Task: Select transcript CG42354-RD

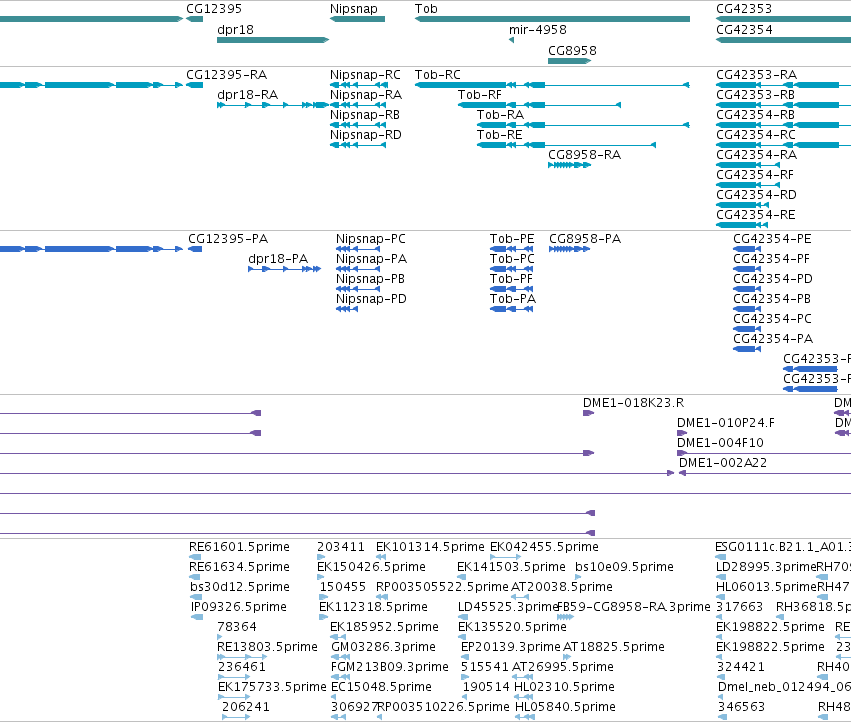Action: [742, 205]
